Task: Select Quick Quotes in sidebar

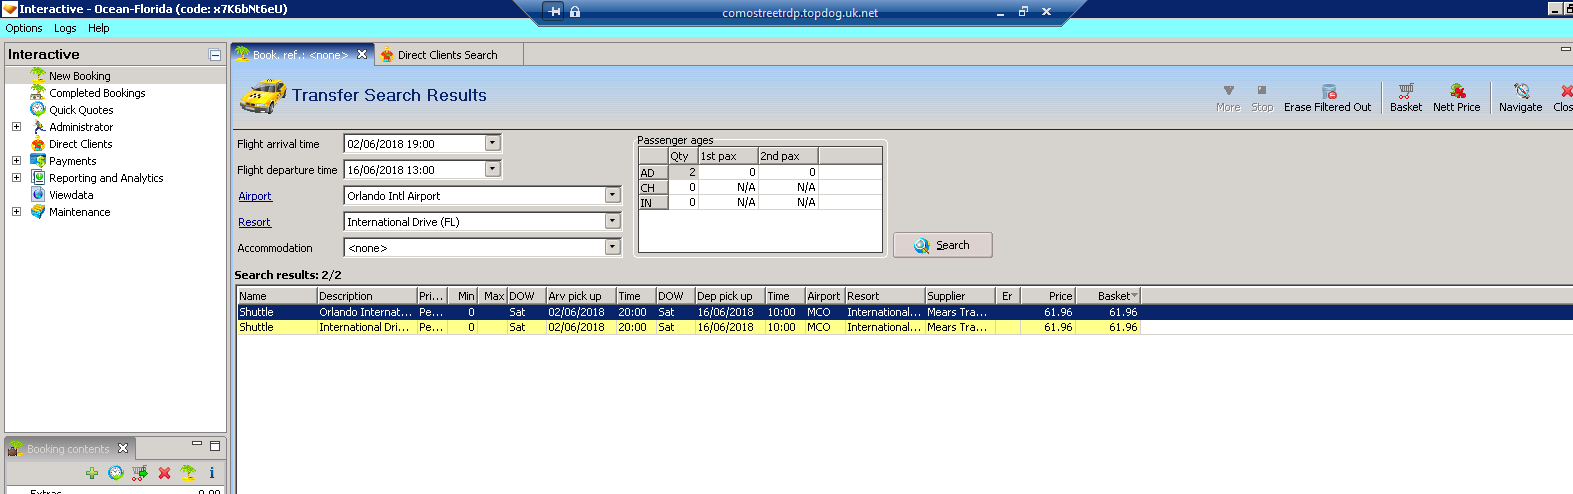Action: [81, 110]
